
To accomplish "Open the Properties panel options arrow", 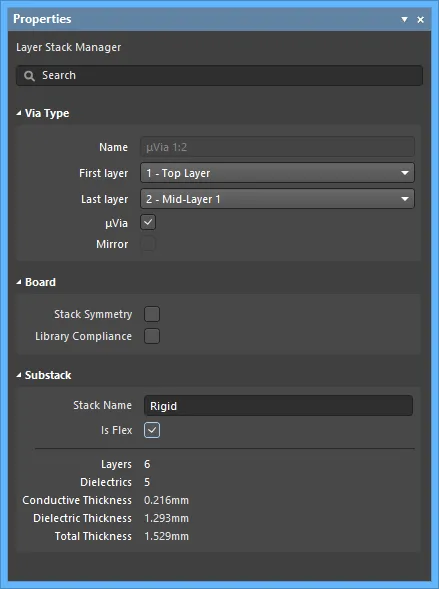I will coord(404,19).
